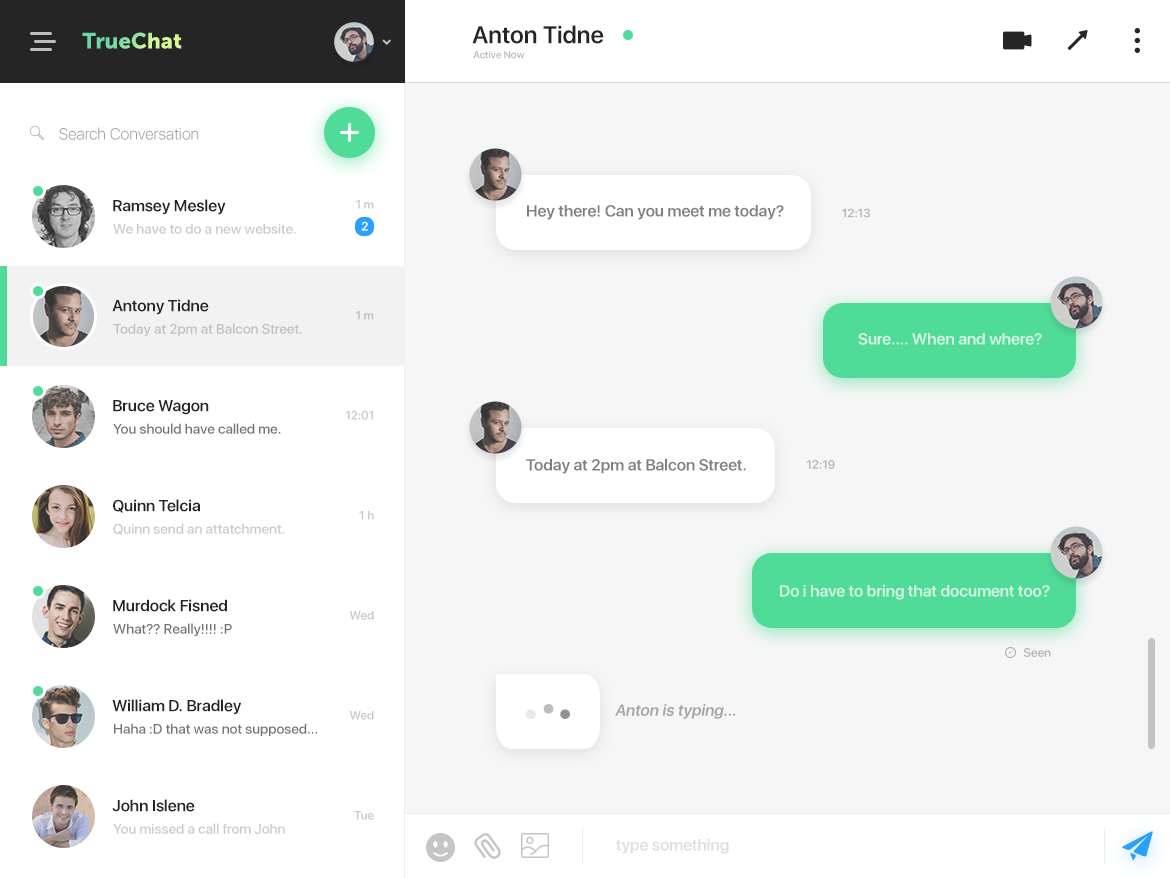Start a video call with Anton
The height and width of the screenshot is (878, 1170).
click(x=1017, y=40)
